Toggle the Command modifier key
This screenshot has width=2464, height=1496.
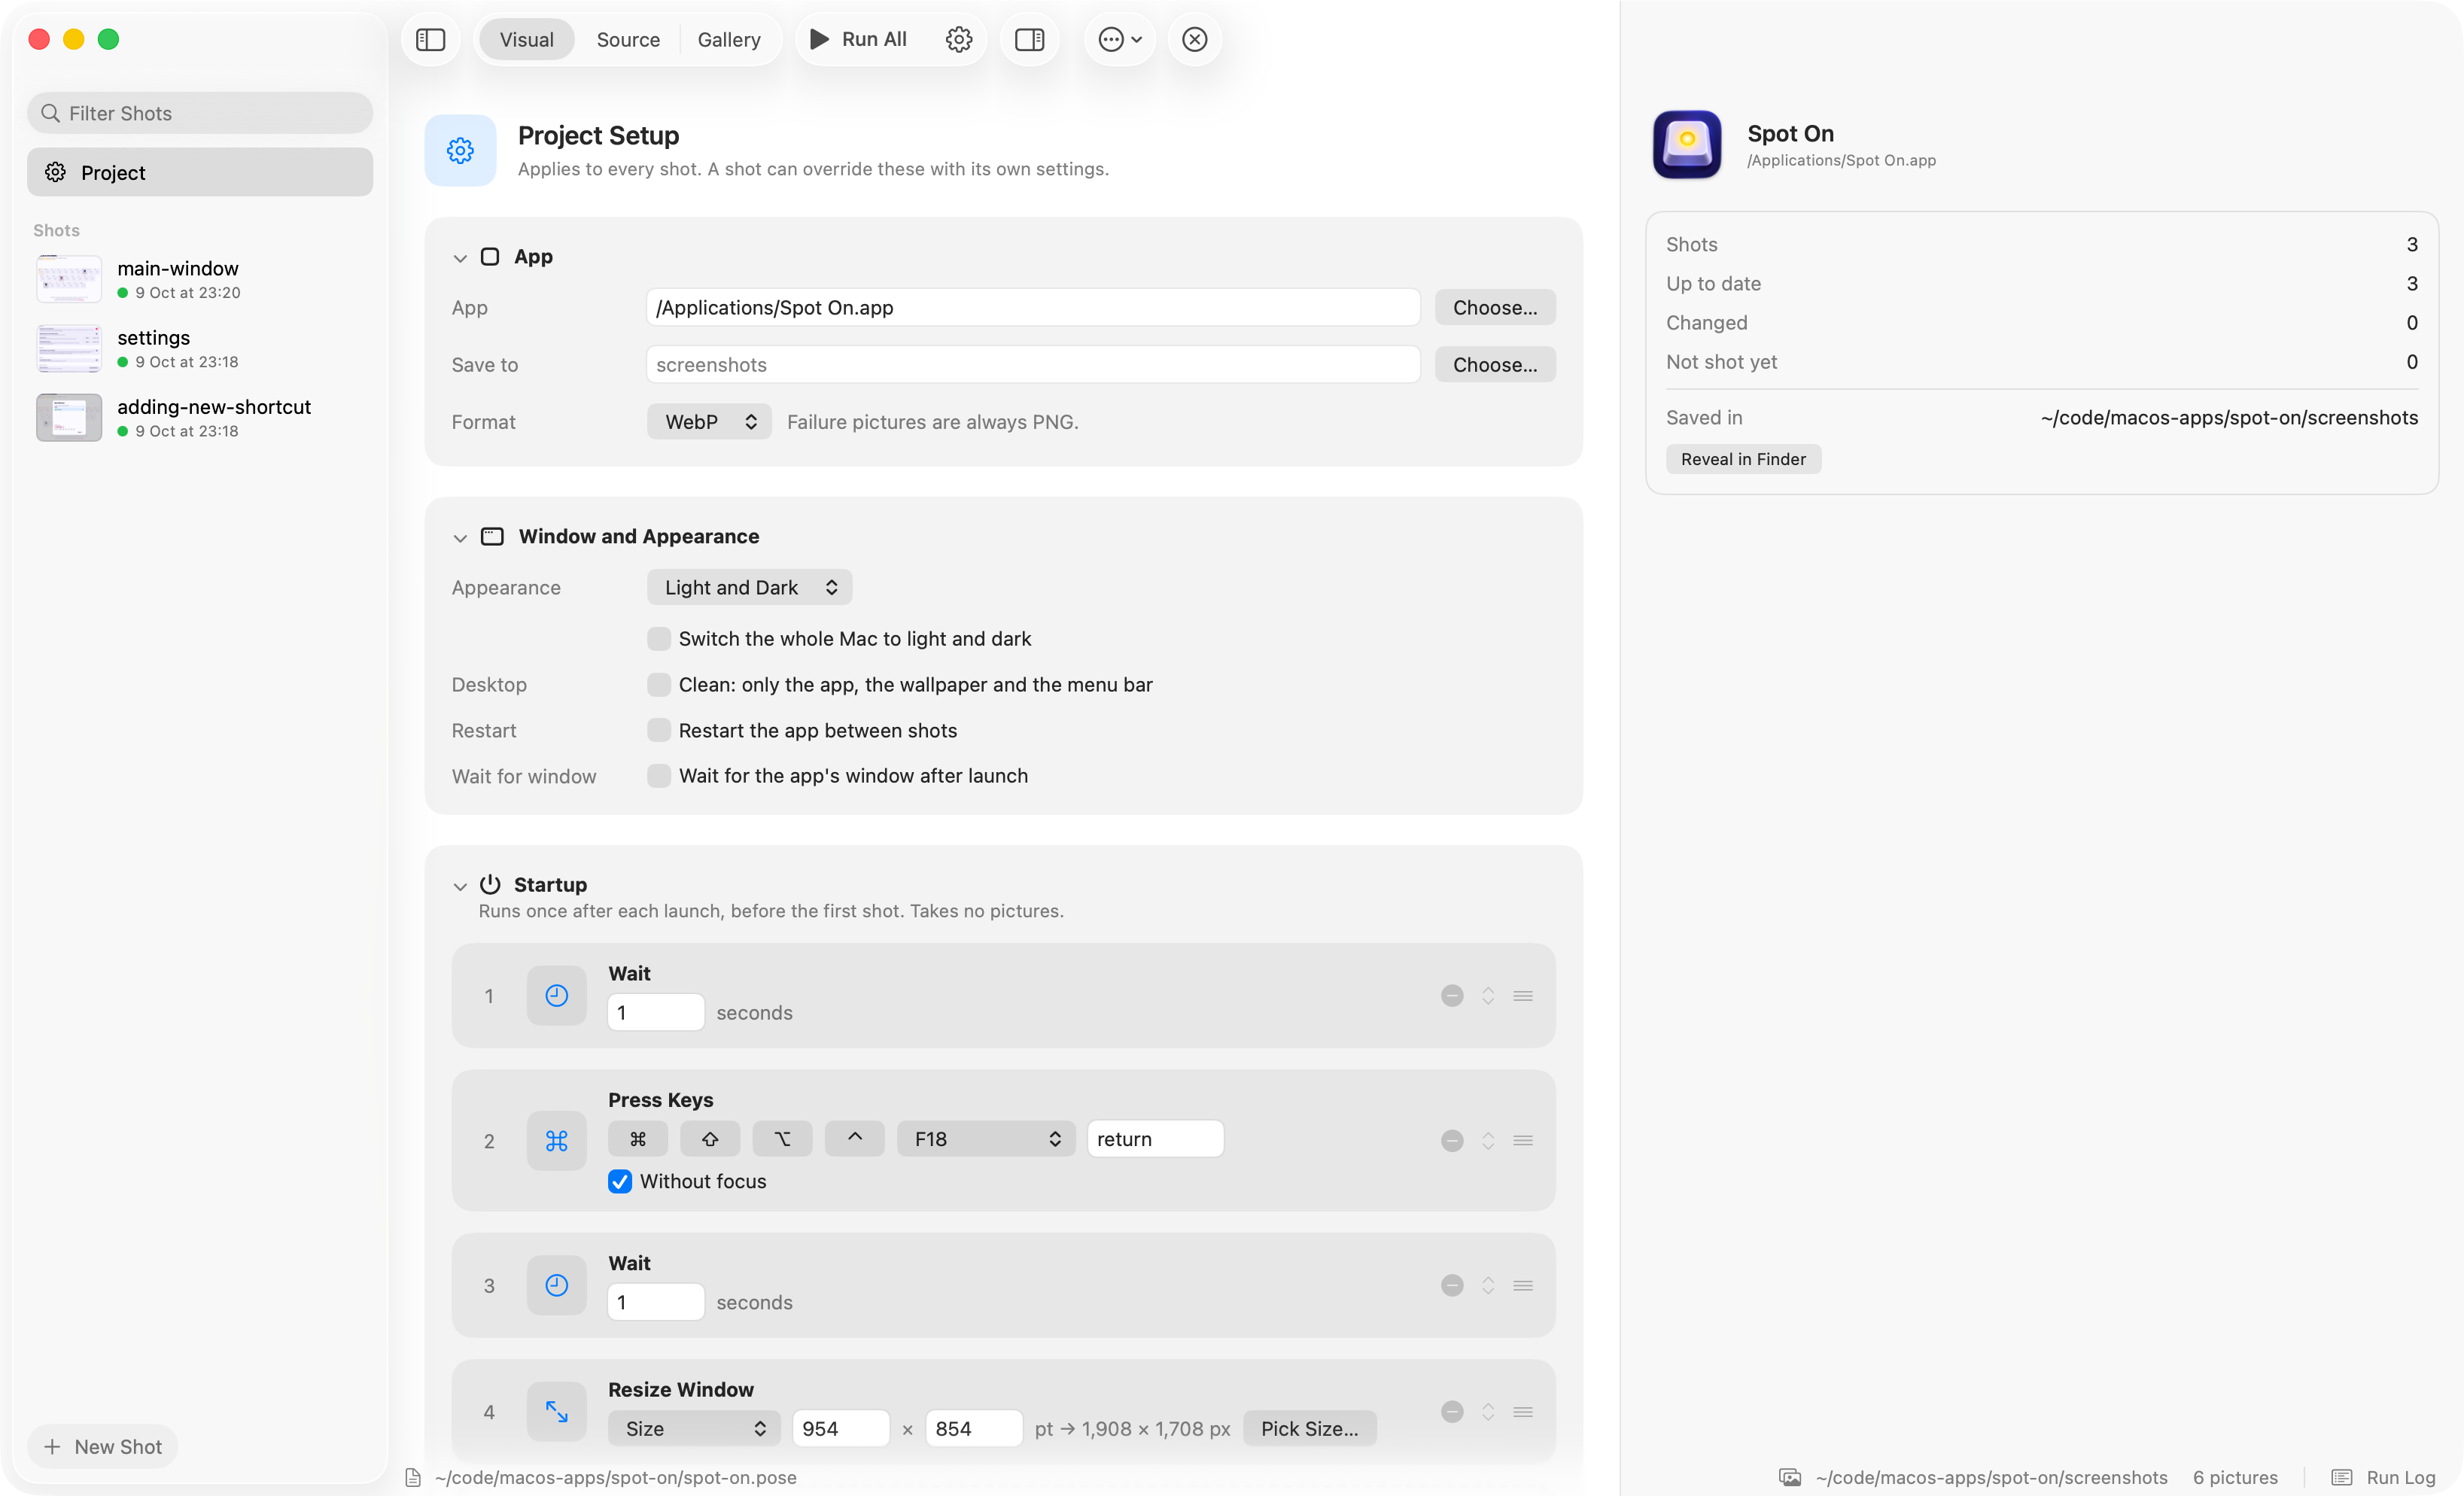click(x=637, y=1139)
